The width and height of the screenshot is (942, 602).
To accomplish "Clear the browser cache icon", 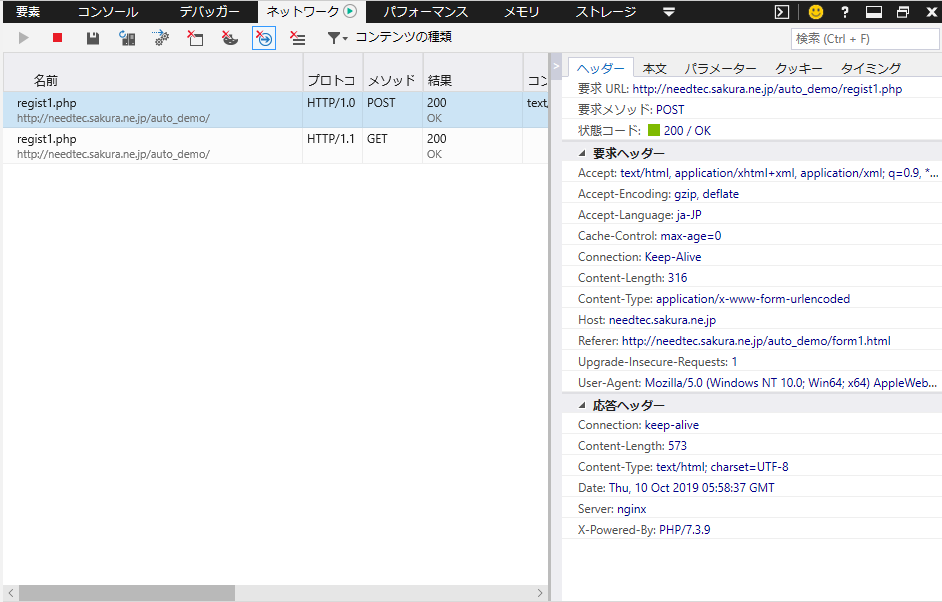I will click(195, 38).
